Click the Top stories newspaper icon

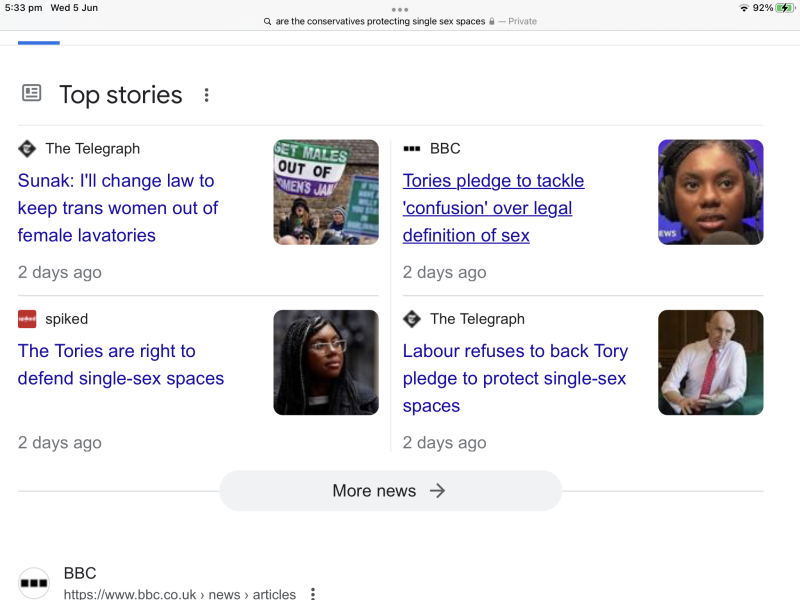(32, 93)
